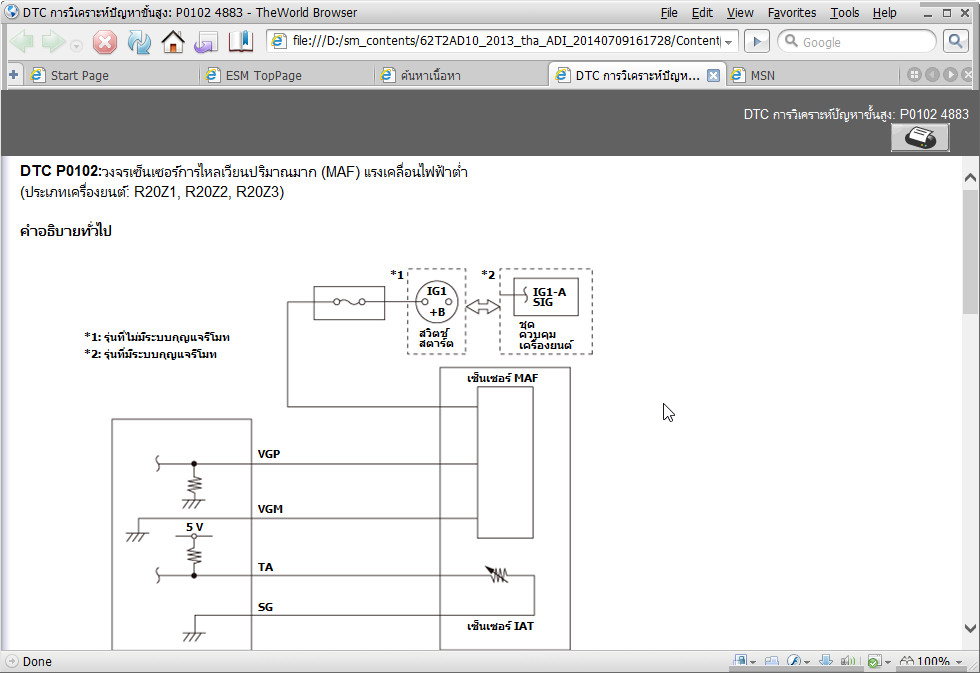Open the address bar history dropdown
This screenshot has height=673, width=980.
[x=728, y=42]
